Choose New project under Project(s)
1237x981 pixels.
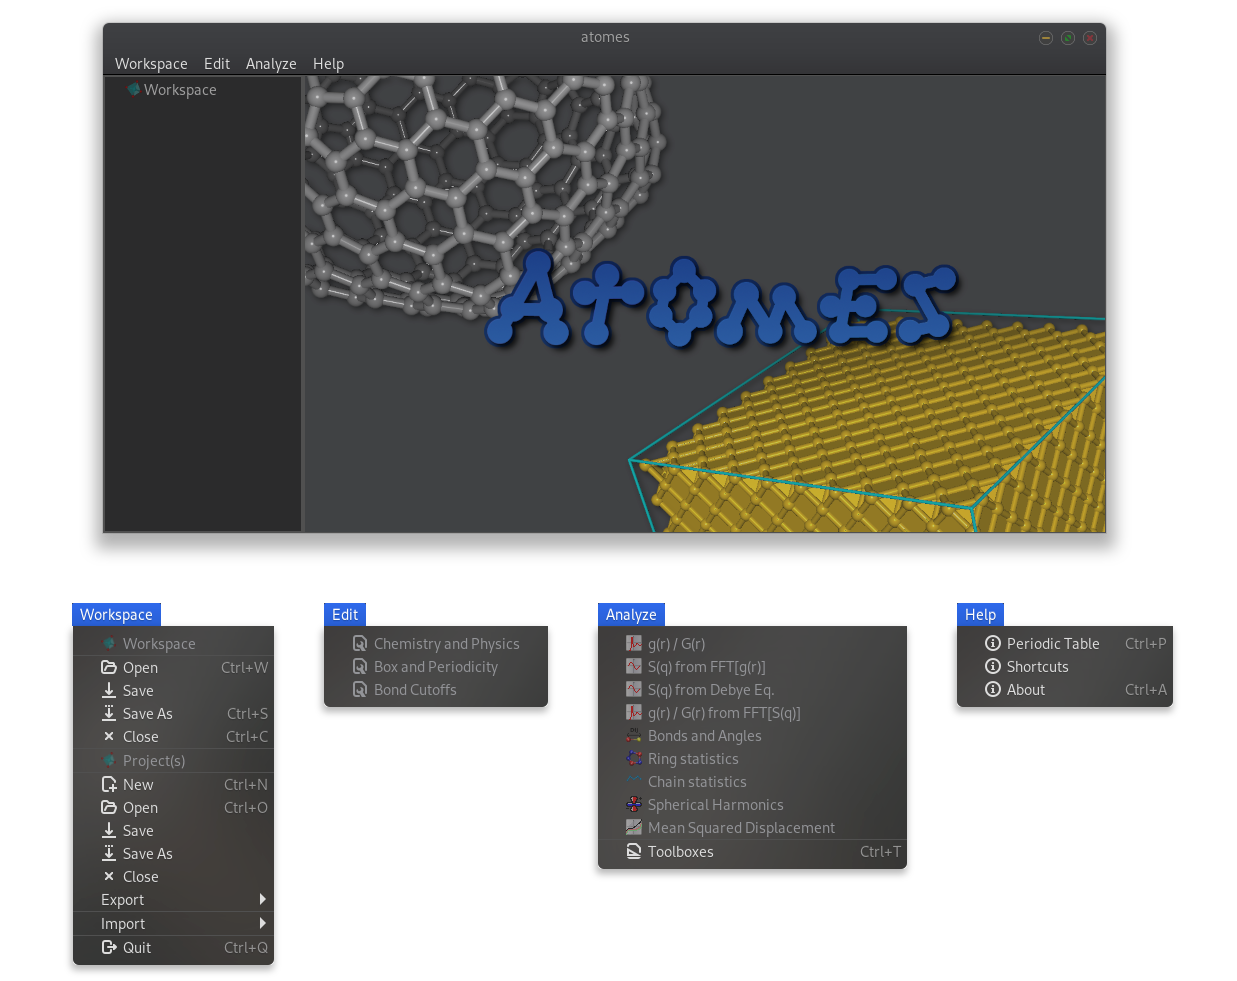coord(140,784)
